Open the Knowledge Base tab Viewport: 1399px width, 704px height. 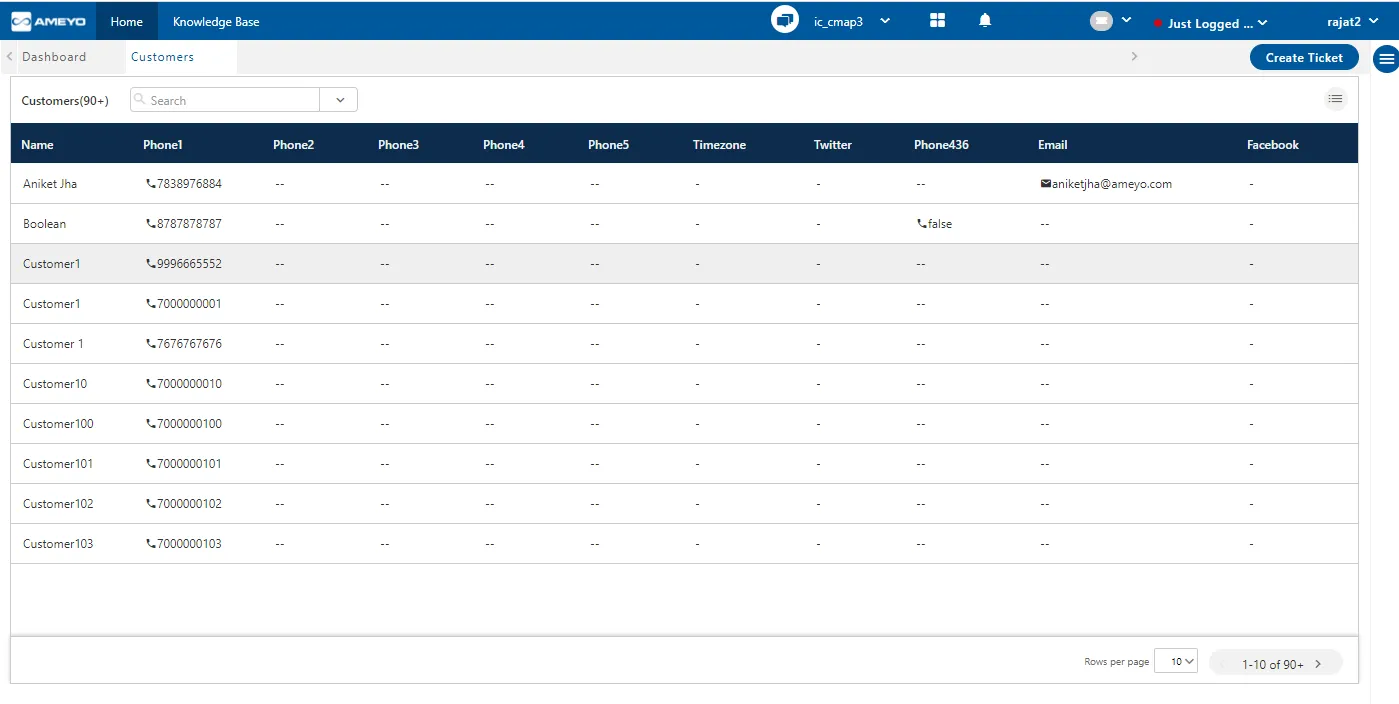[x=216, y=21]
